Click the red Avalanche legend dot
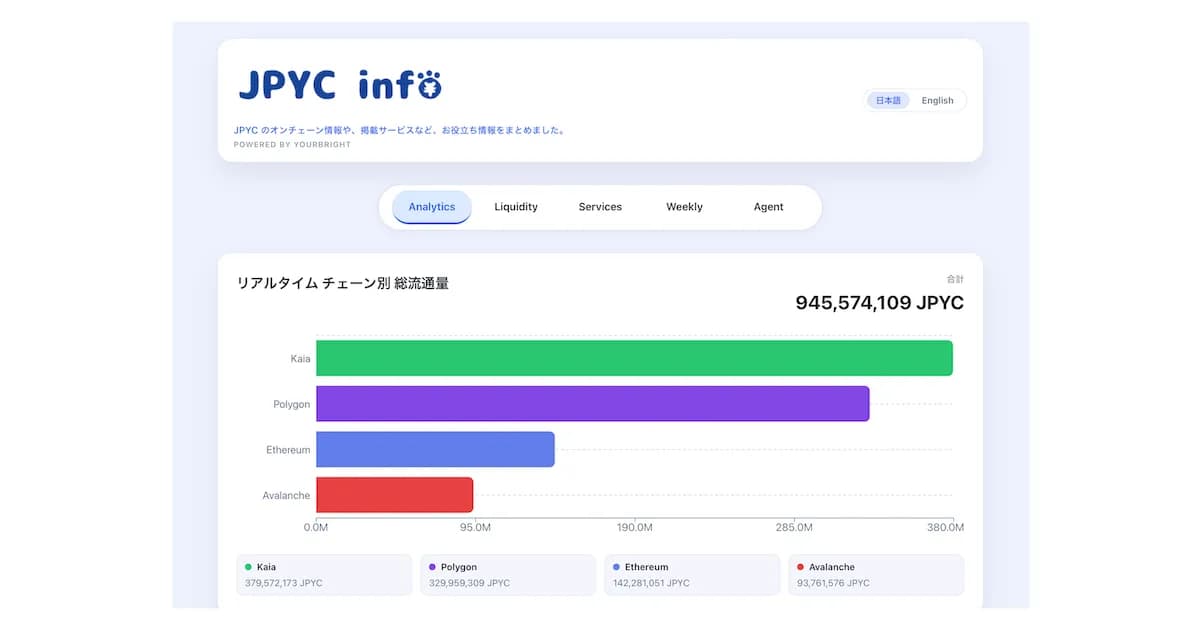1200x630 pixels. point(801,567)
